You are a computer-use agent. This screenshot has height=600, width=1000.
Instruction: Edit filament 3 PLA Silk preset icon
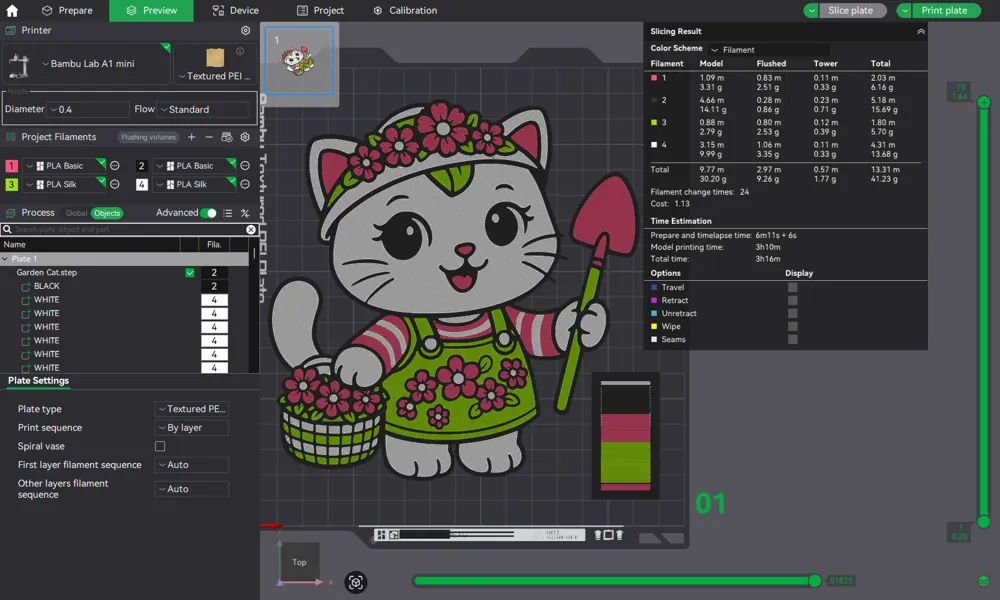point(115,184)
